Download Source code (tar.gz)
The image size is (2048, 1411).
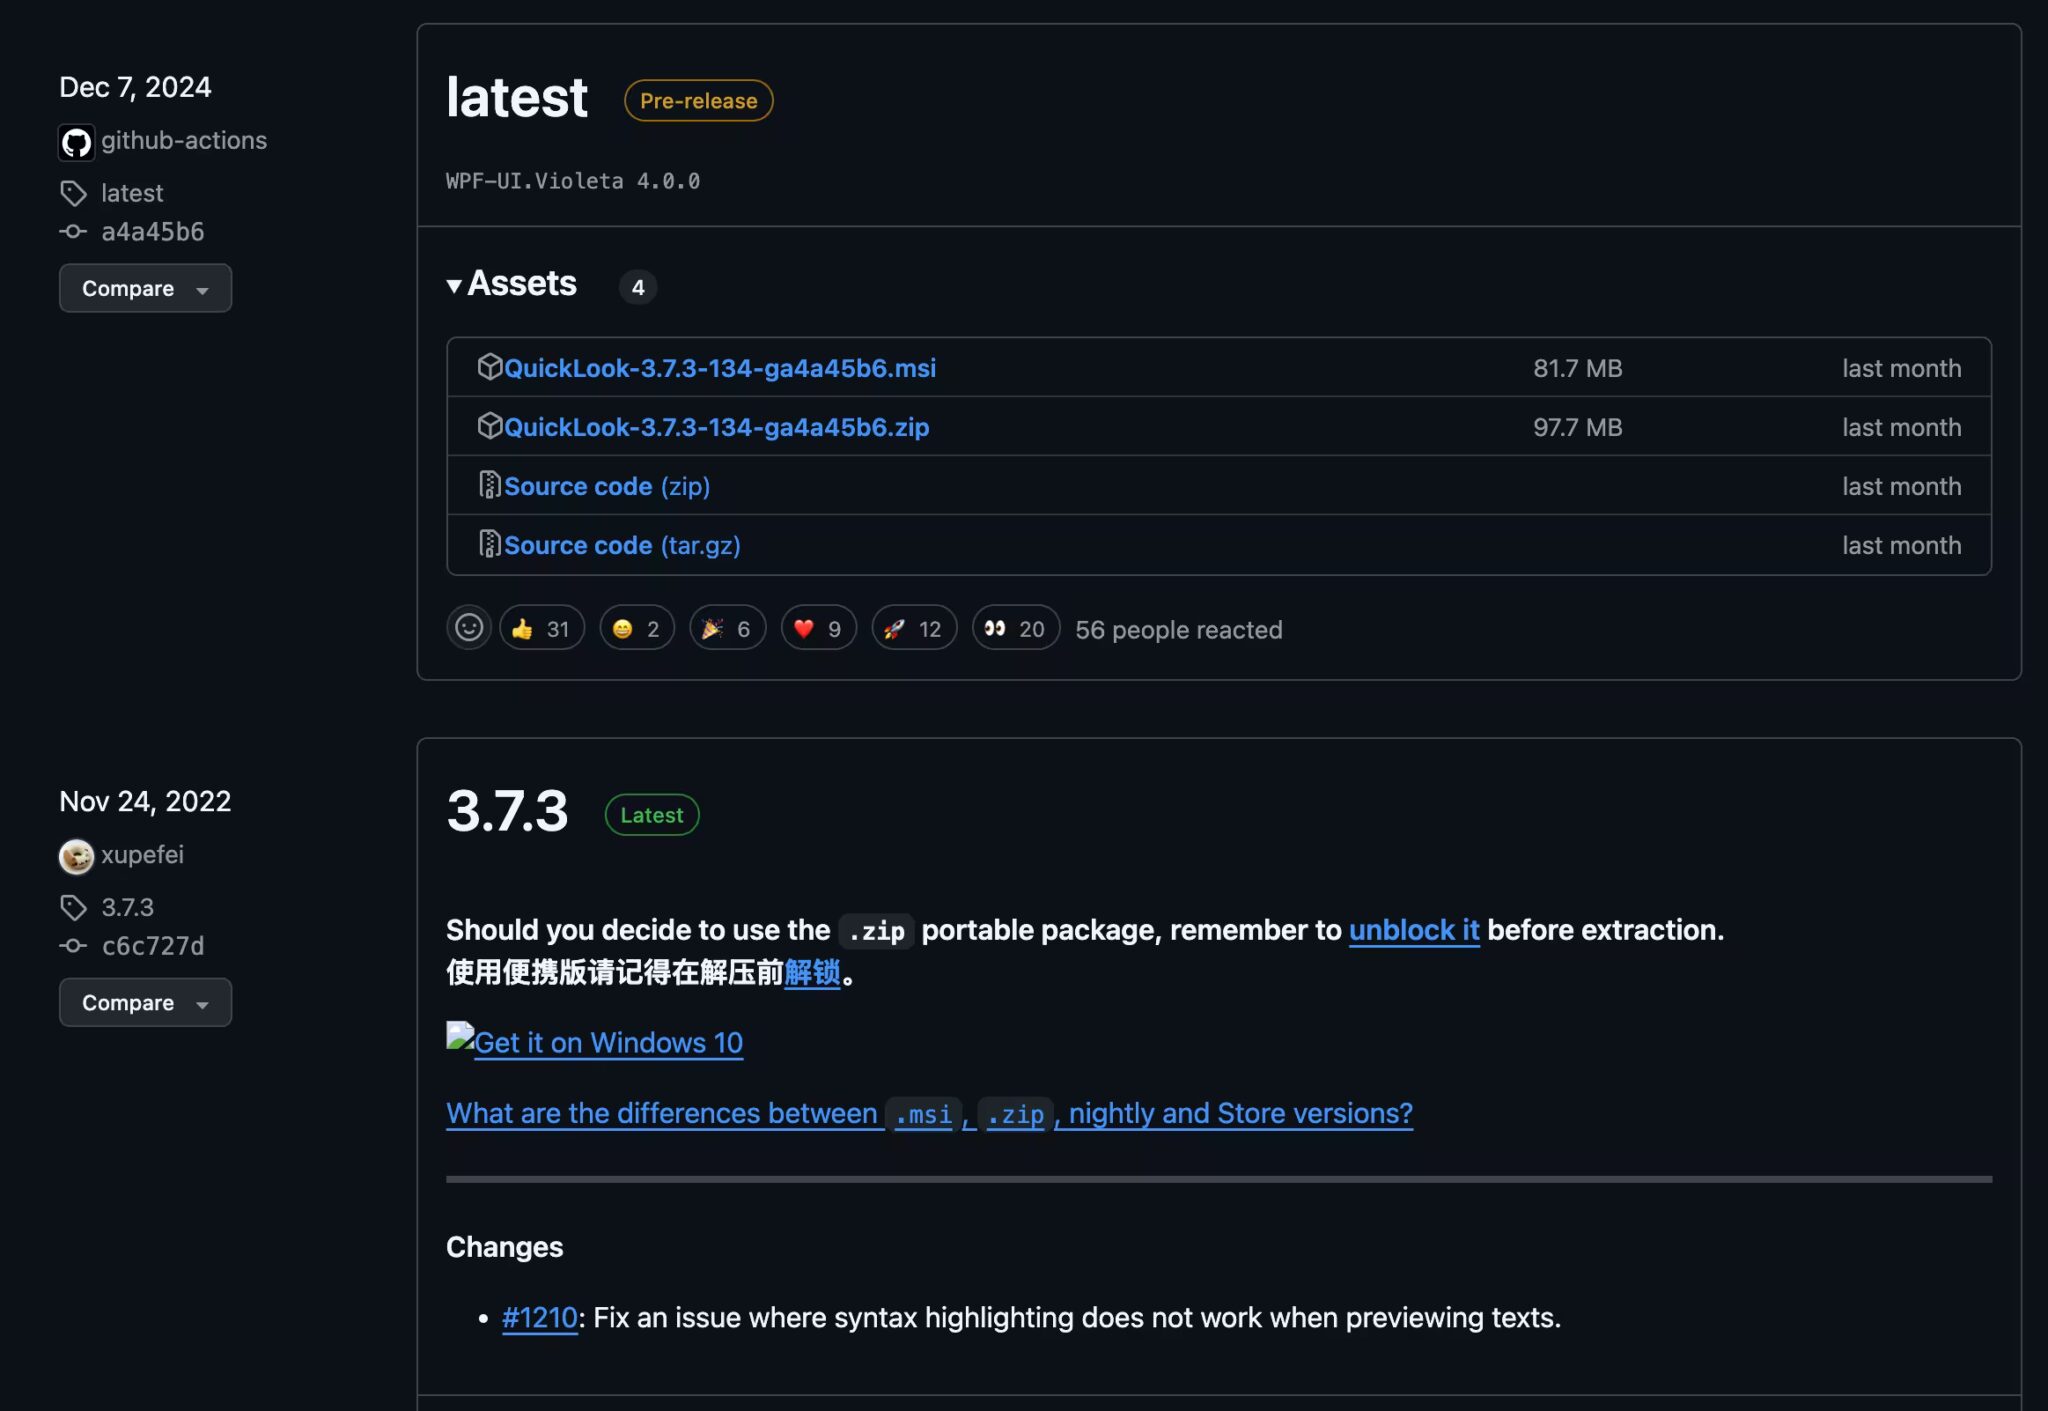pyautogui.click(x=621, y=545)
